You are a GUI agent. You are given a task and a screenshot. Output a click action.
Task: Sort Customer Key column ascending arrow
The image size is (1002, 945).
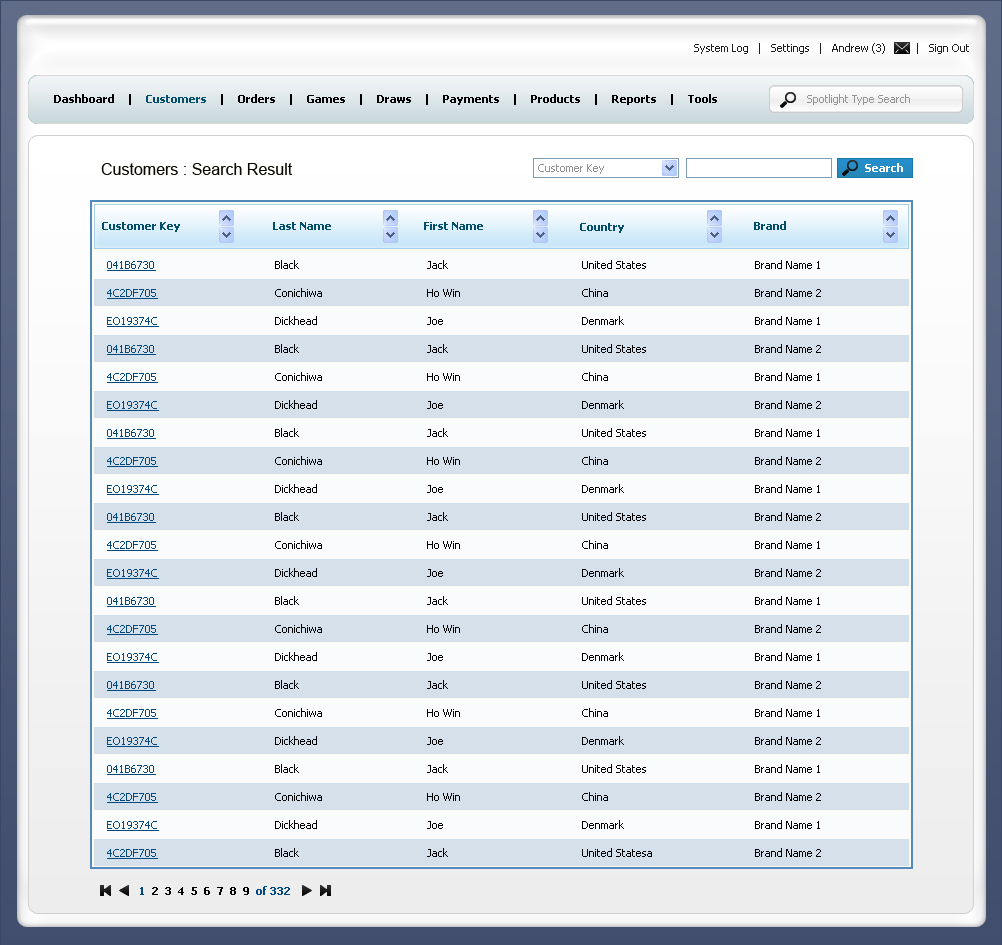point(226,218)
